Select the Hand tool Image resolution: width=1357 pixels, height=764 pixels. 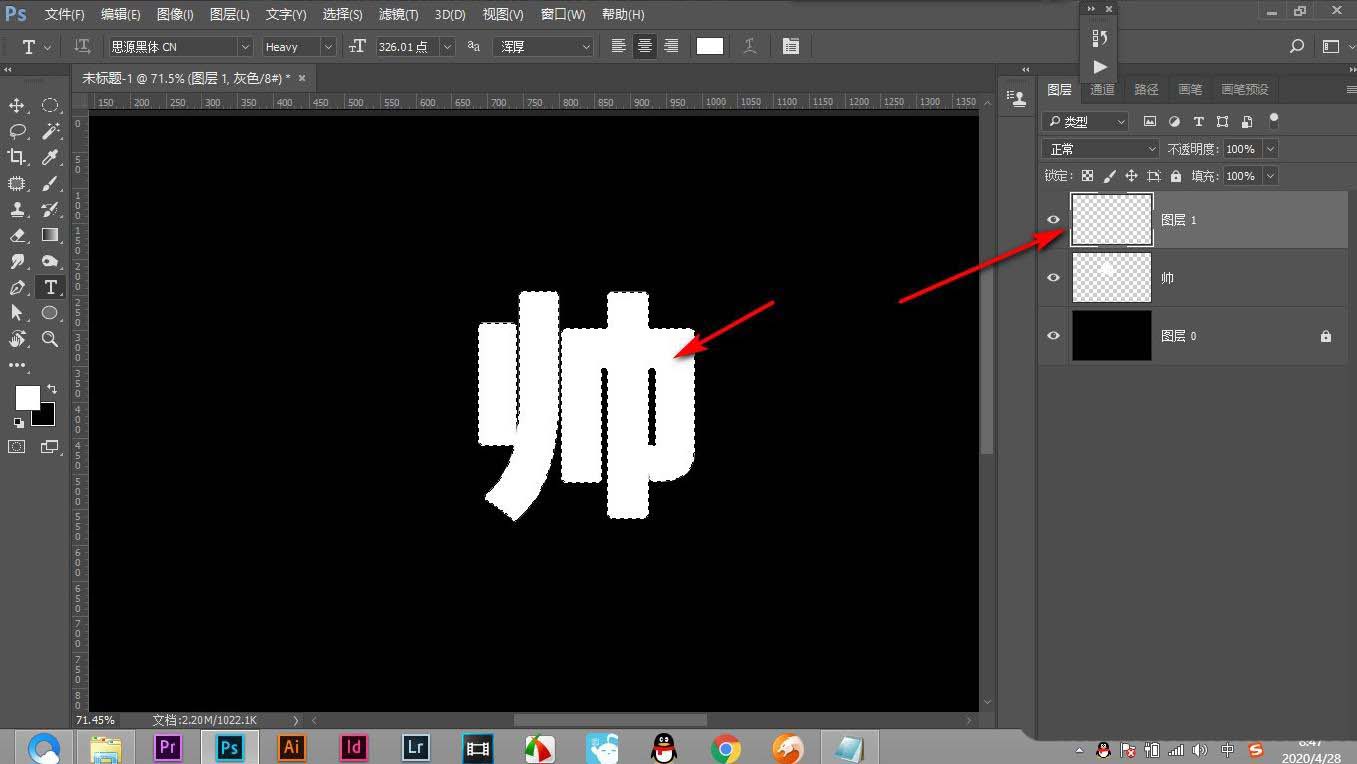coord(17,339)
